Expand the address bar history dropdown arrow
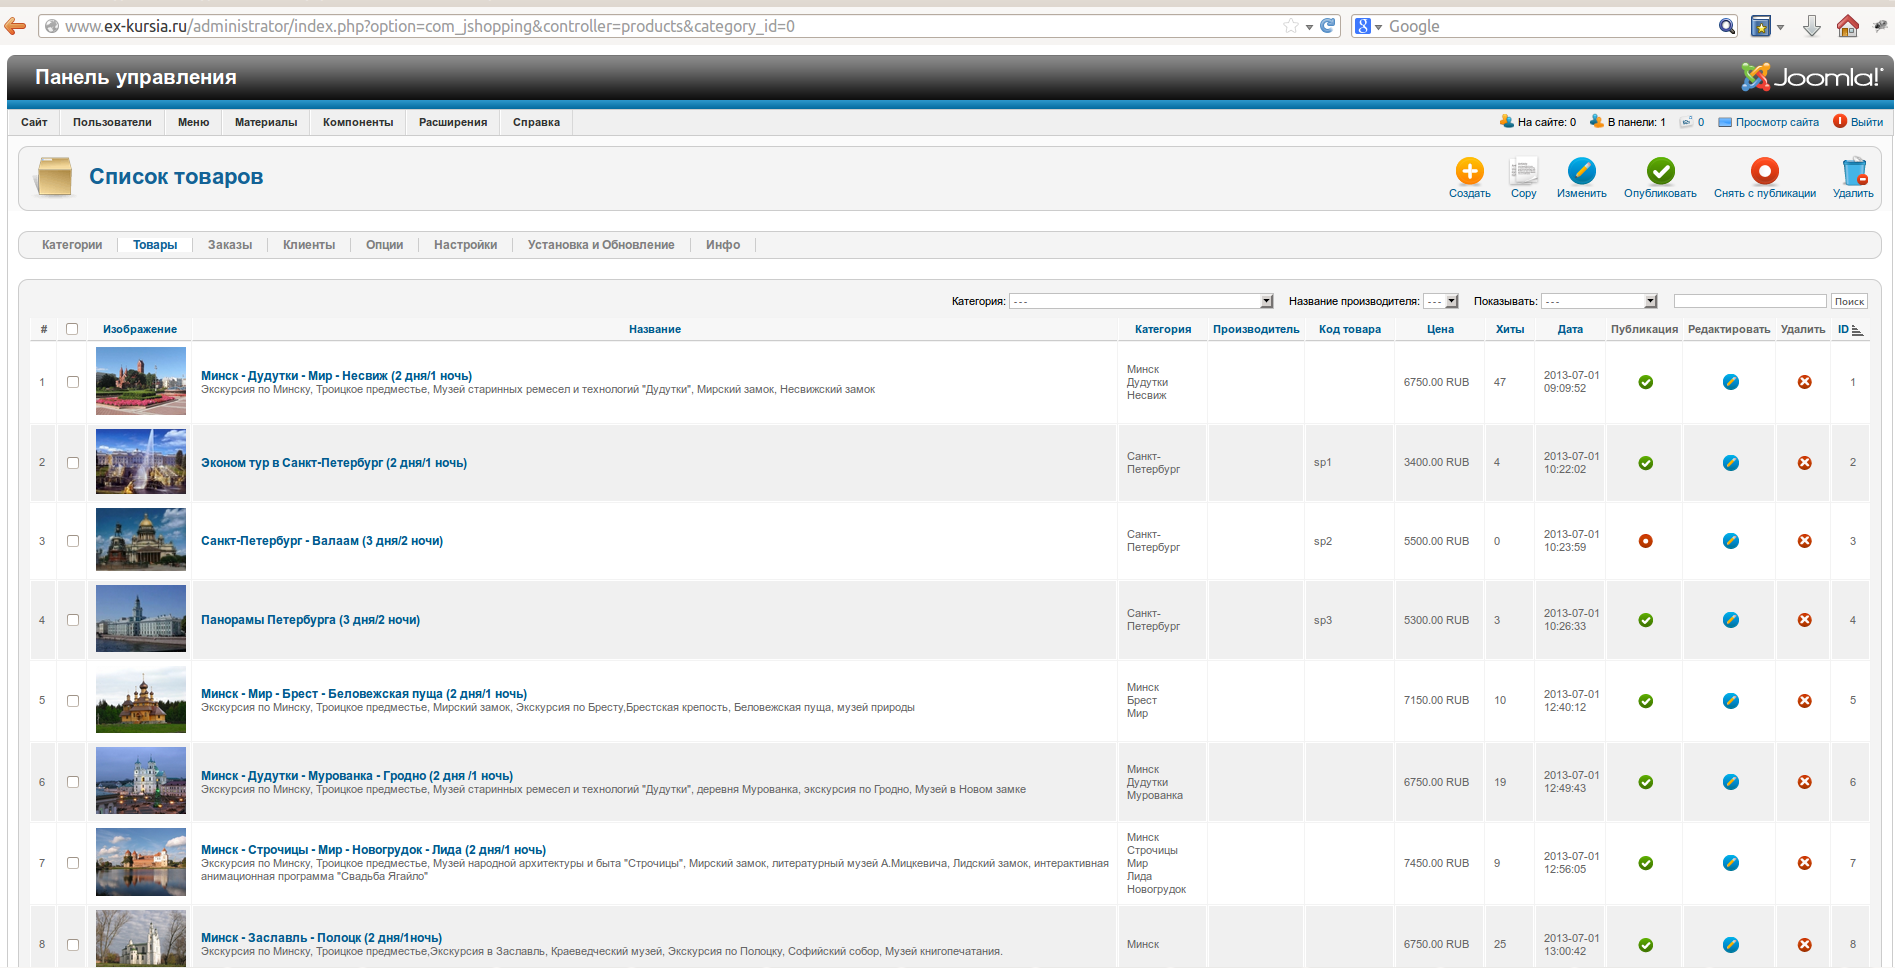 click(x=1309, y=27)
